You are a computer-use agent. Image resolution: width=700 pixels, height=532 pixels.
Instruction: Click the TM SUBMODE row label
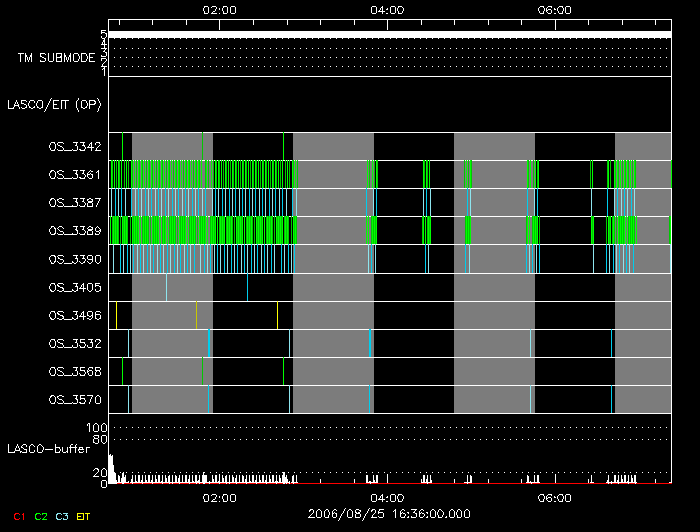(56, 58)
